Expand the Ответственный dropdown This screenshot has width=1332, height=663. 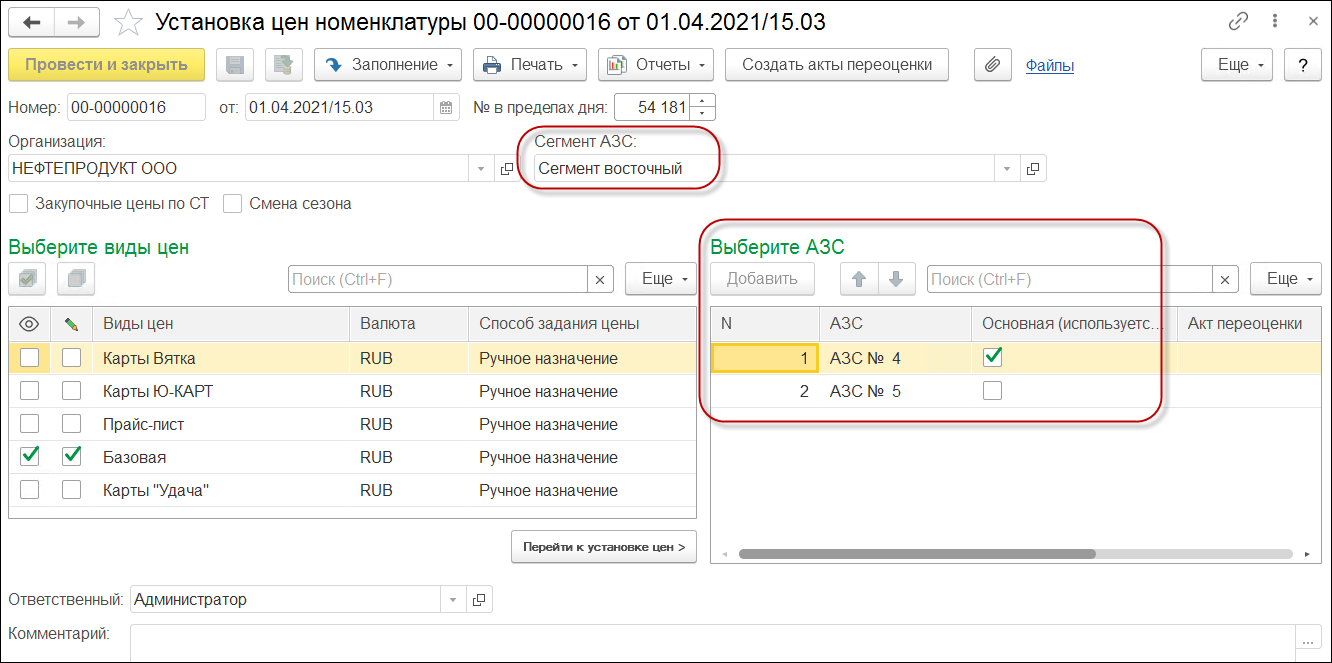tap(453, 600)
